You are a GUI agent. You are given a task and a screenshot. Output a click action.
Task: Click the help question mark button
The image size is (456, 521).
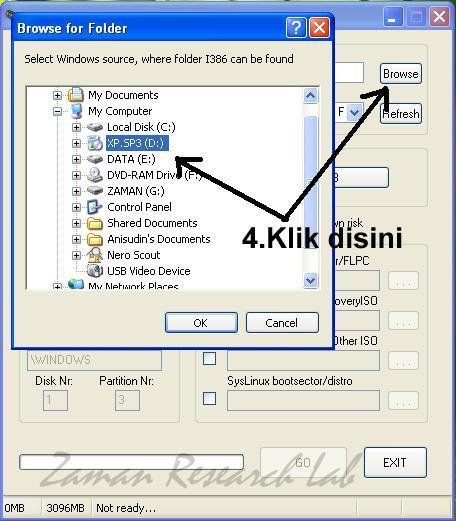296,27
